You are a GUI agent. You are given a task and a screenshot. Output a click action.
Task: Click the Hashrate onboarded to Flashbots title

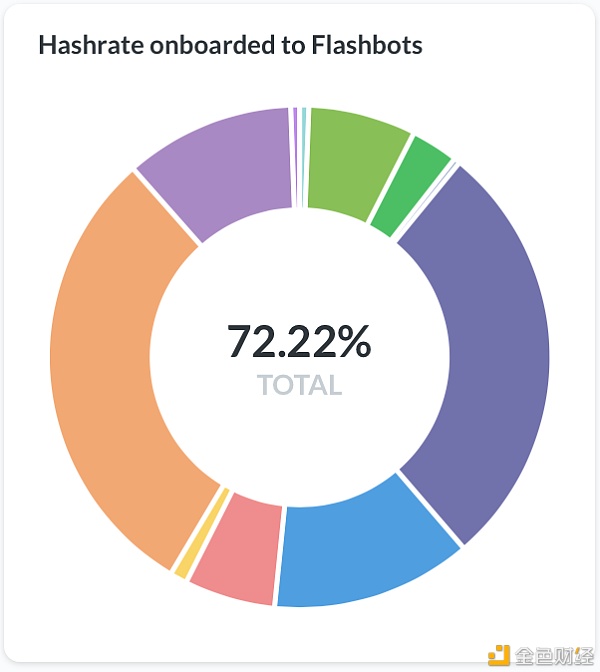click(x=231, y=45)
